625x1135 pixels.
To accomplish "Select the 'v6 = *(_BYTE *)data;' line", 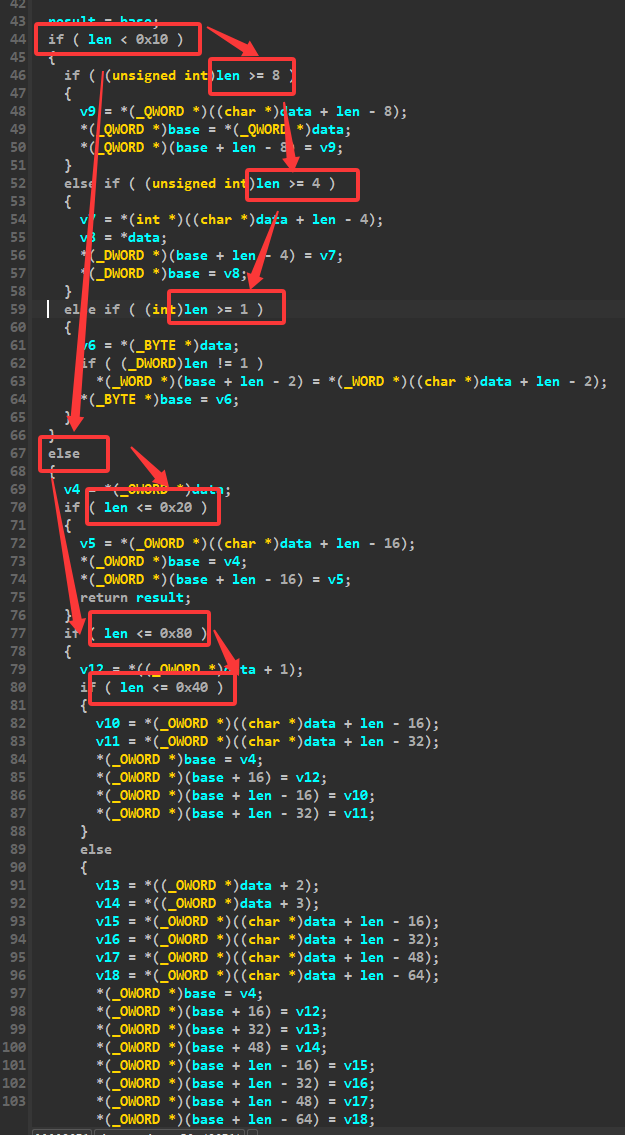I will click(159, 345).
